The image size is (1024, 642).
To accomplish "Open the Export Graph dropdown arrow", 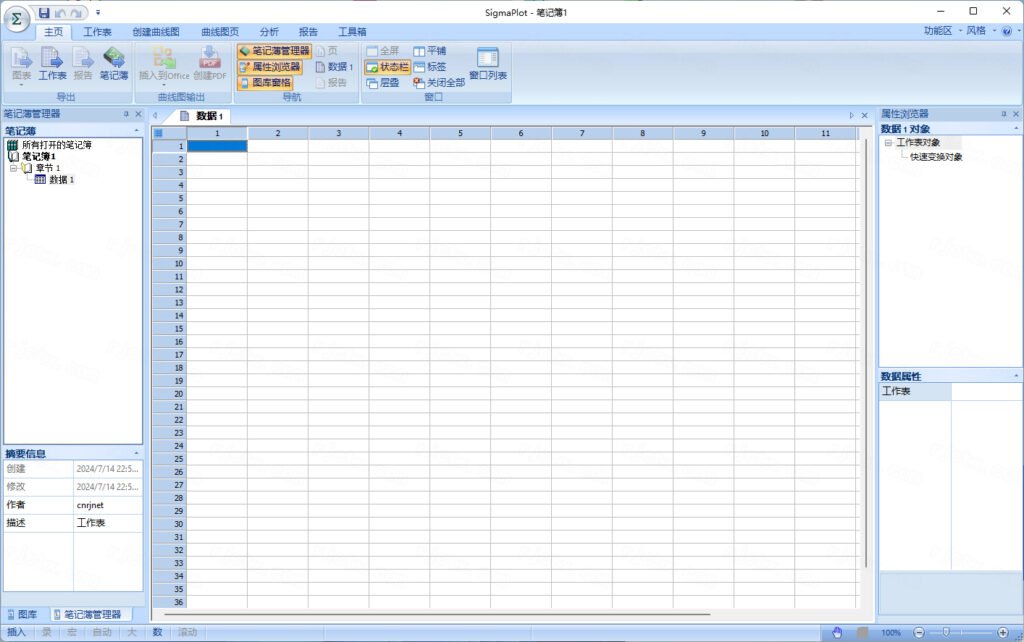I will (21, 85).
